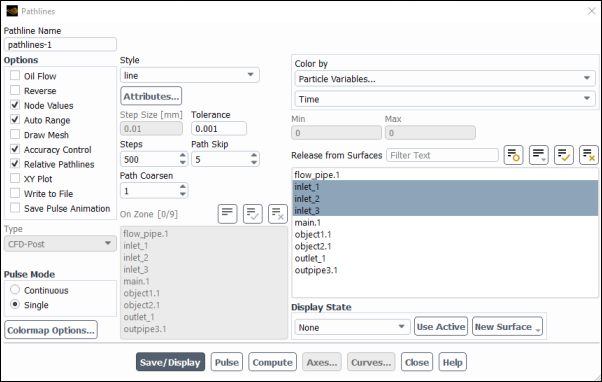Image resolution: width=602 pixels, height=382 pixels.
Task: Select outlet_1 in Release from Surfaces
Action: point(445,258)
